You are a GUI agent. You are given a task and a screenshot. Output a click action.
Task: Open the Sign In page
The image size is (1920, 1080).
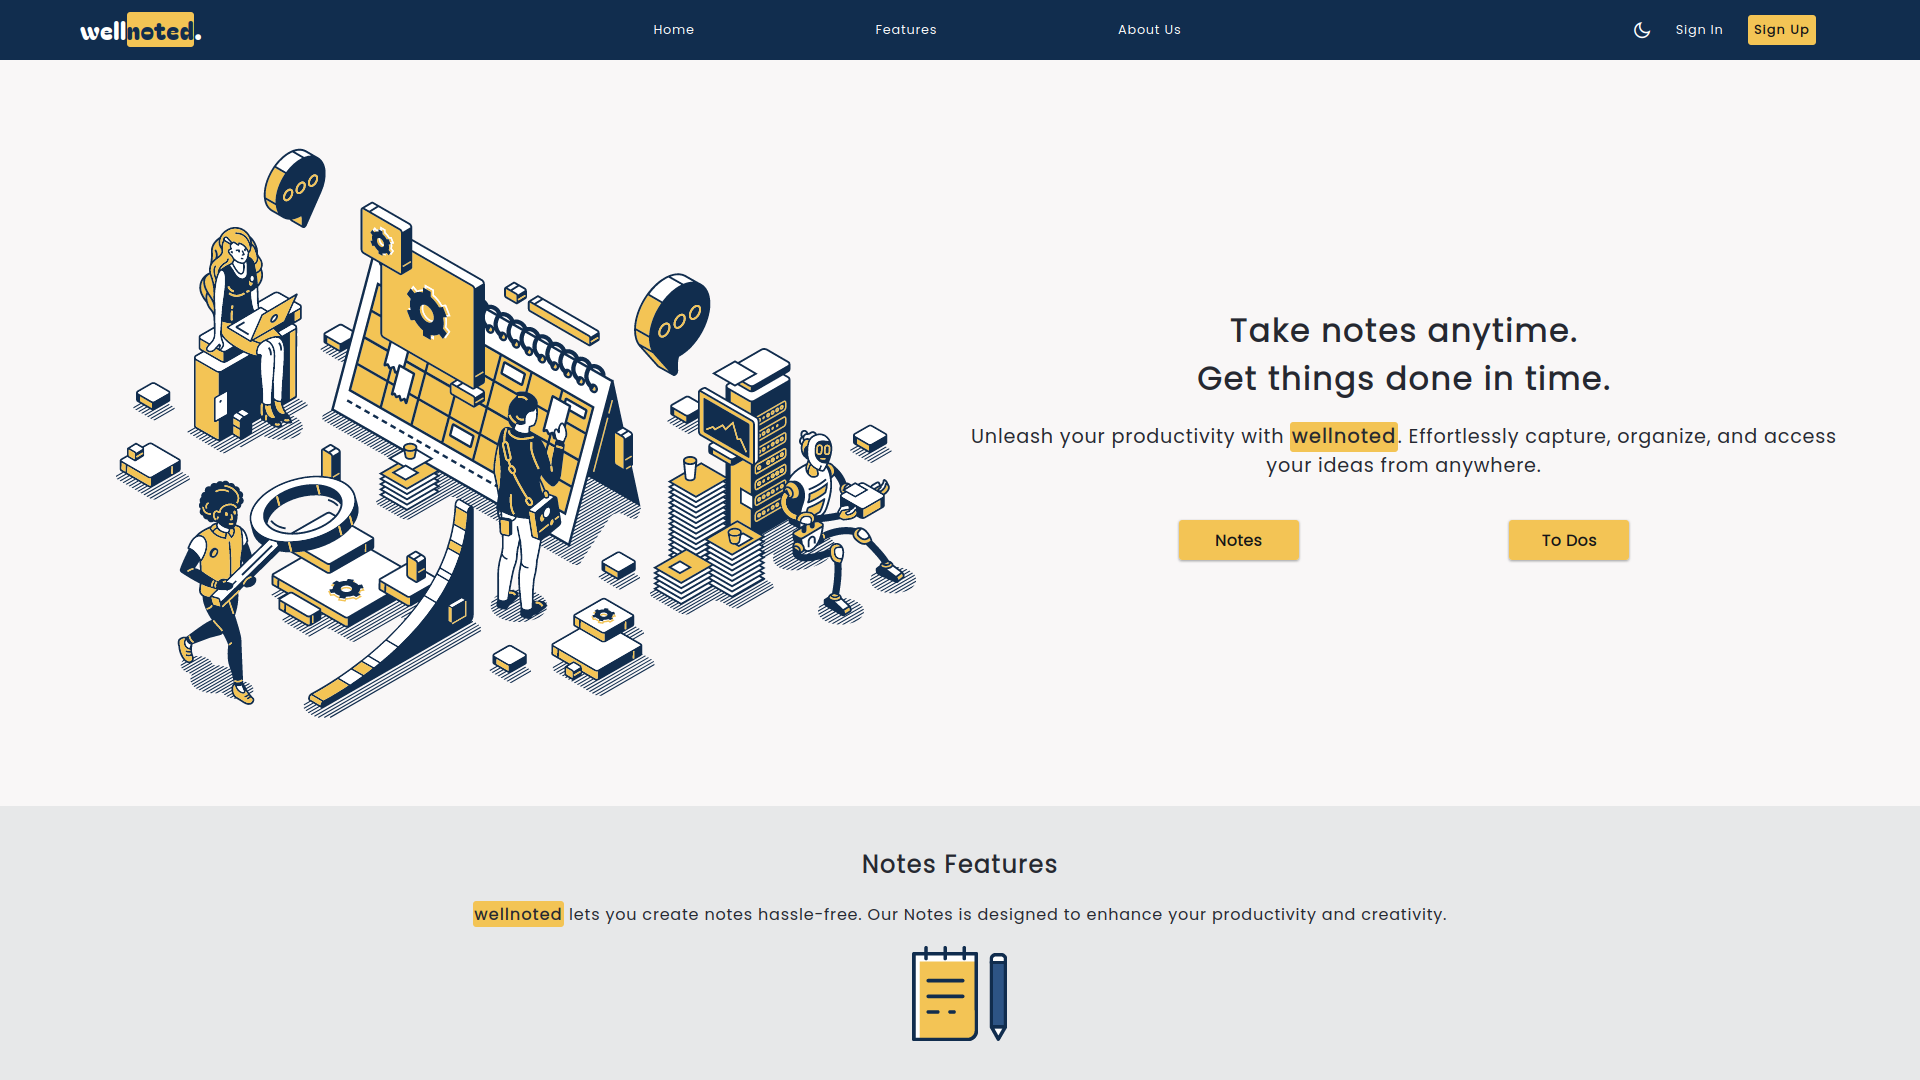click(1698, 29)
